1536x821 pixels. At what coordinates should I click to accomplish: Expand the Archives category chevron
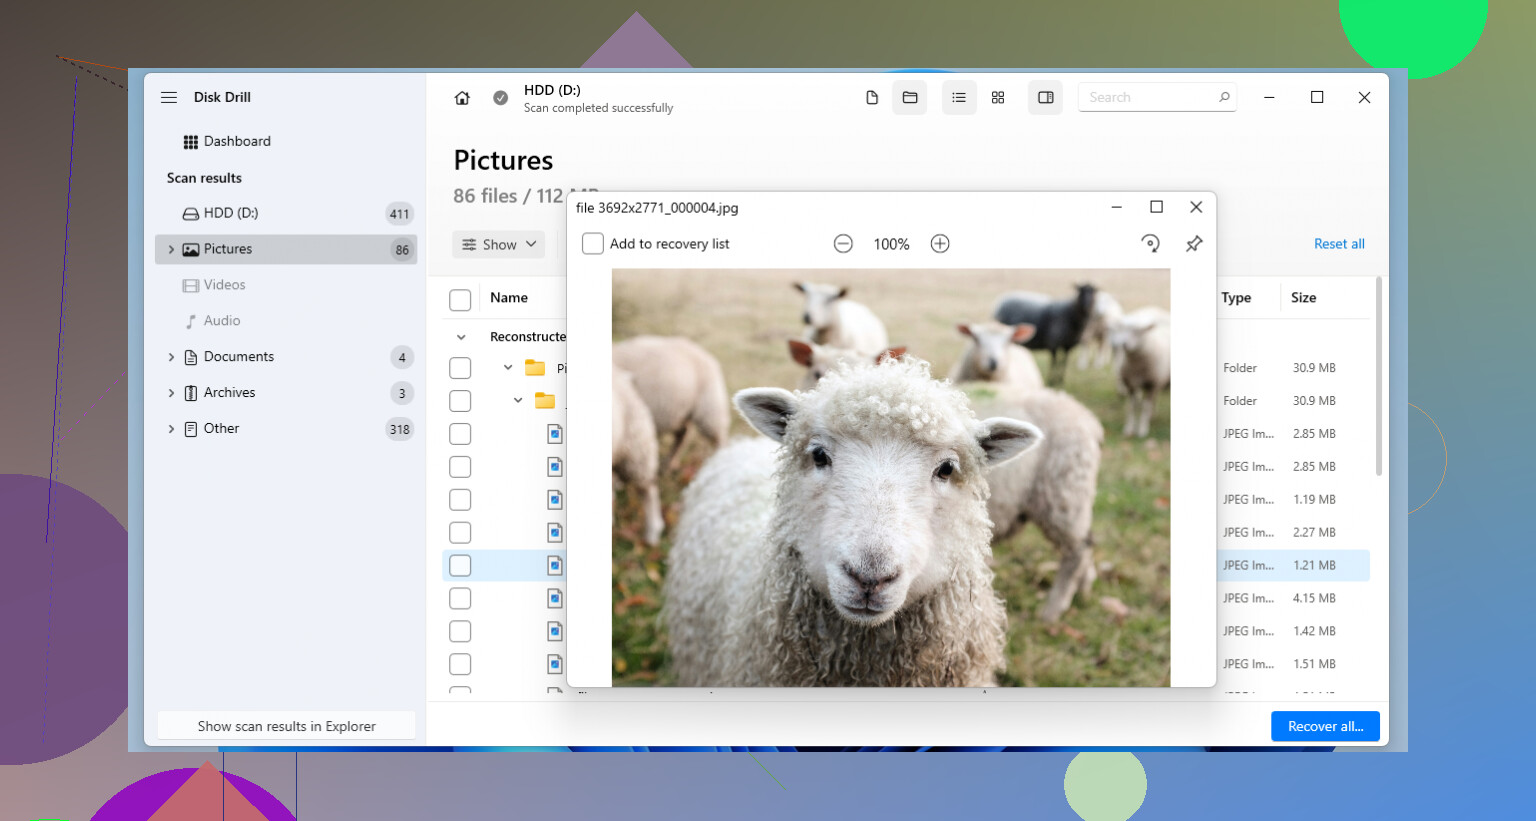pos(171,393)
